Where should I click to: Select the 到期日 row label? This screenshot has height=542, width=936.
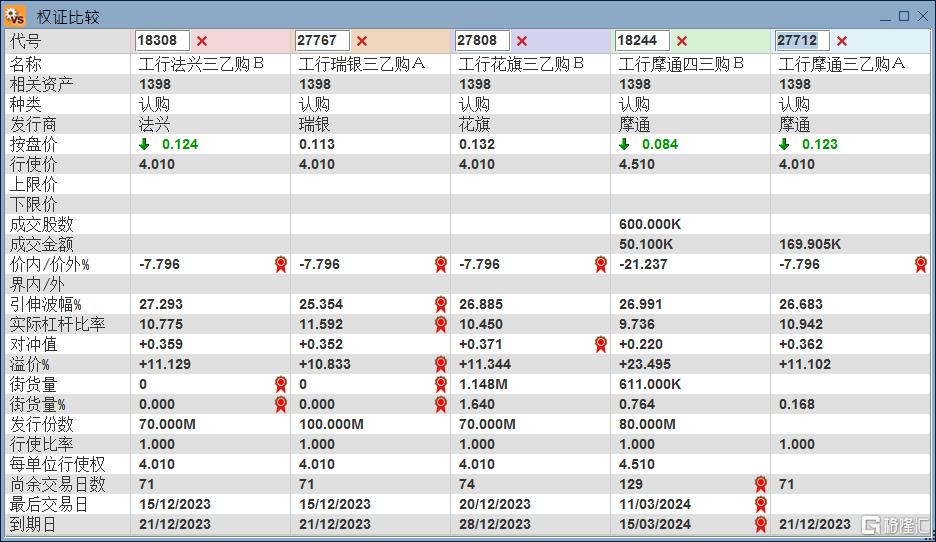click(x=33, y=524)
